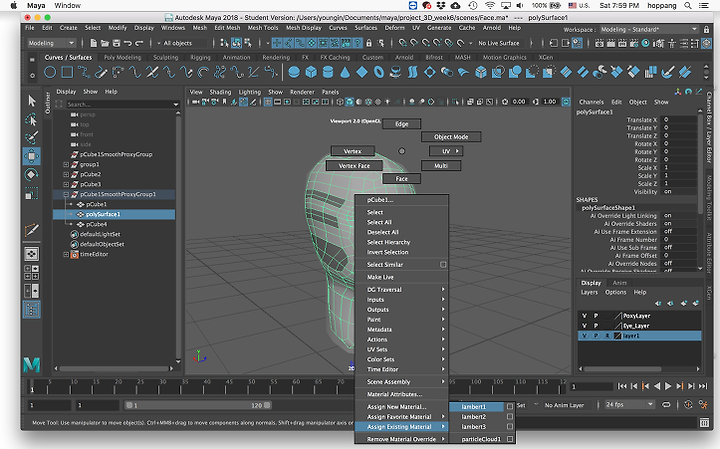Activate the Lasso select tool

point(32,120)
